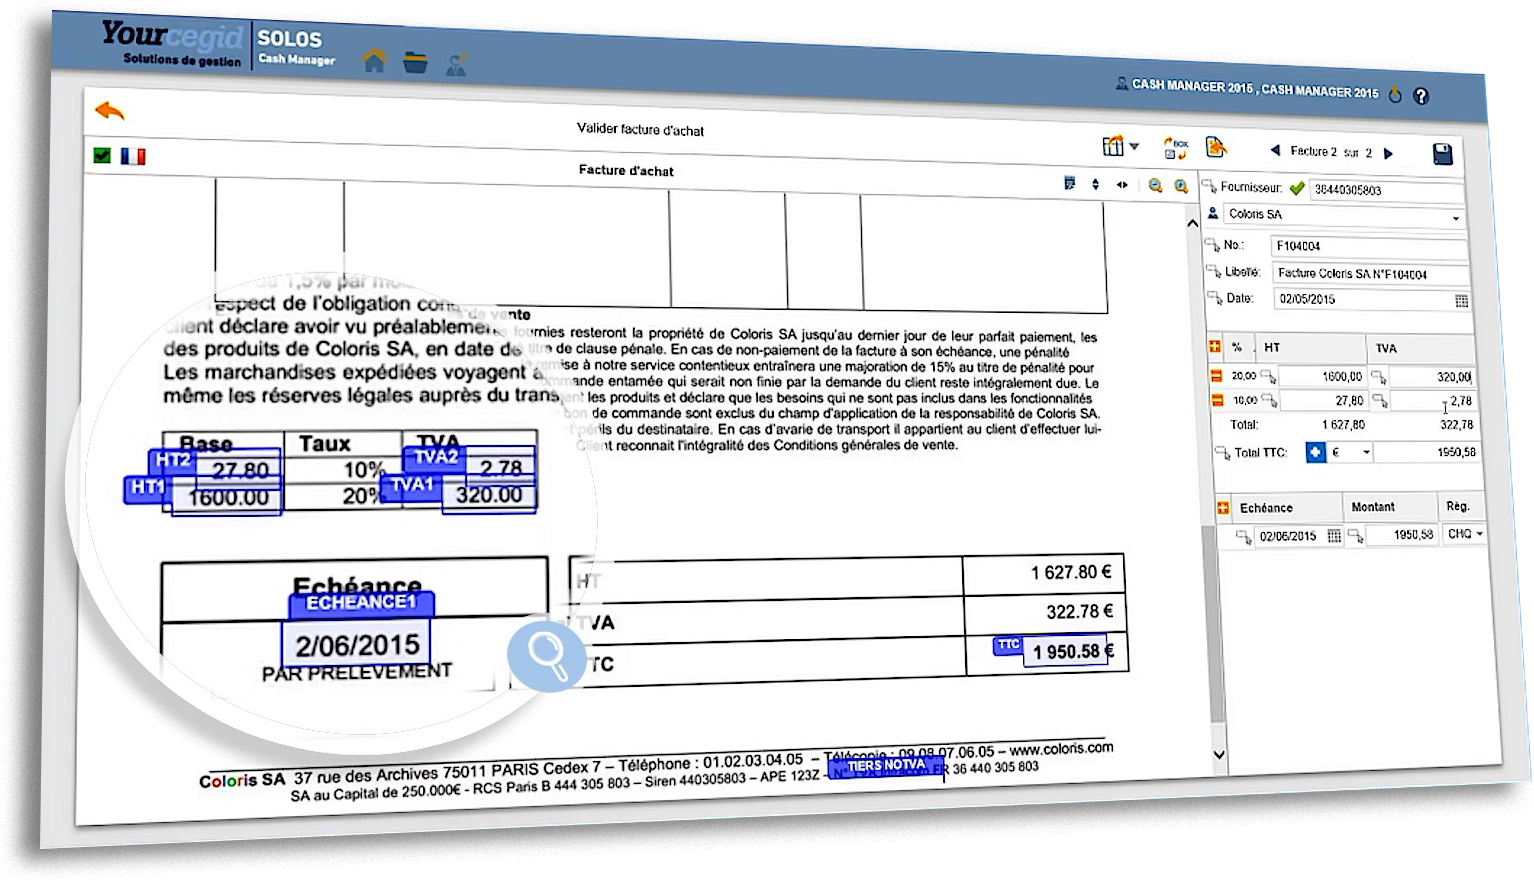
Task: Click the orange document export icon
Action: click(1215, 148)
